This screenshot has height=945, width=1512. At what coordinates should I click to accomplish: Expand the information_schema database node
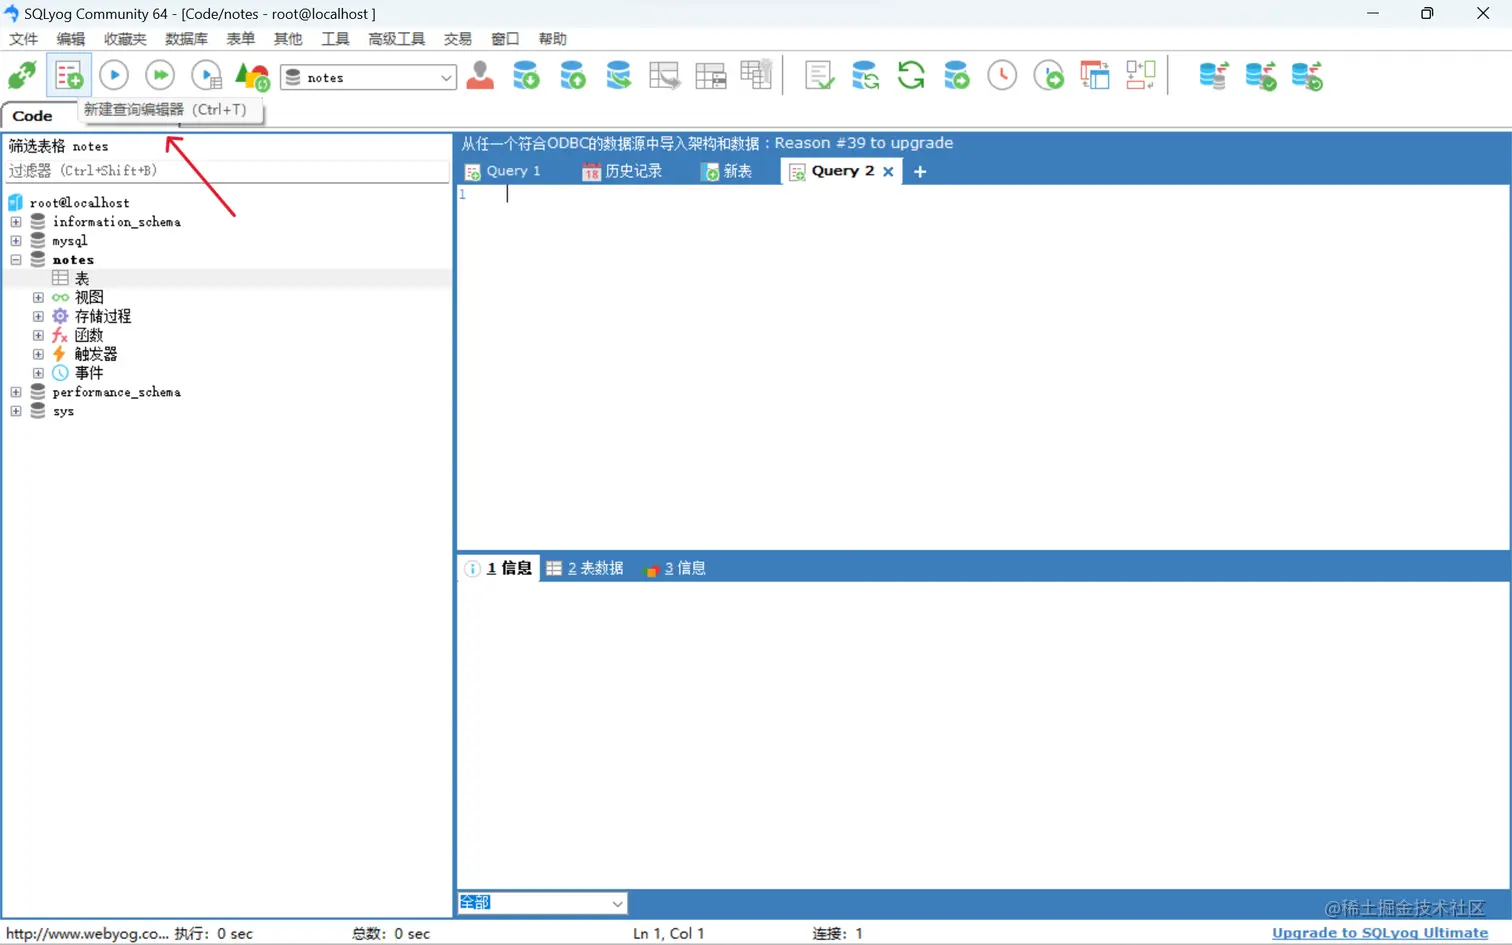tap(16, 222)
